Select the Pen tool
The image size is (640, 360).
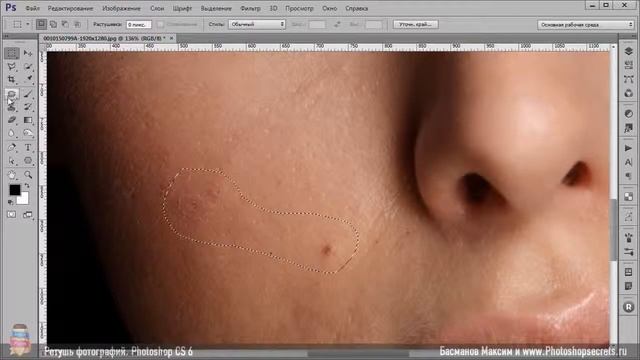pos(12,147)
